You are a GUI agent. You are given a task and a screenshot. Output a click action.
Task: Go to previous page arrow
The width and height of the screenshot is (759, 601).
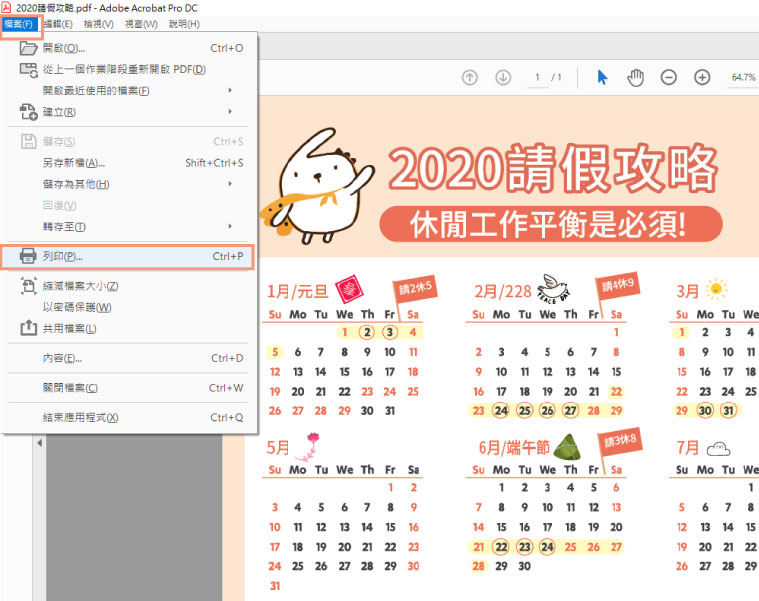tap(470, 77)
